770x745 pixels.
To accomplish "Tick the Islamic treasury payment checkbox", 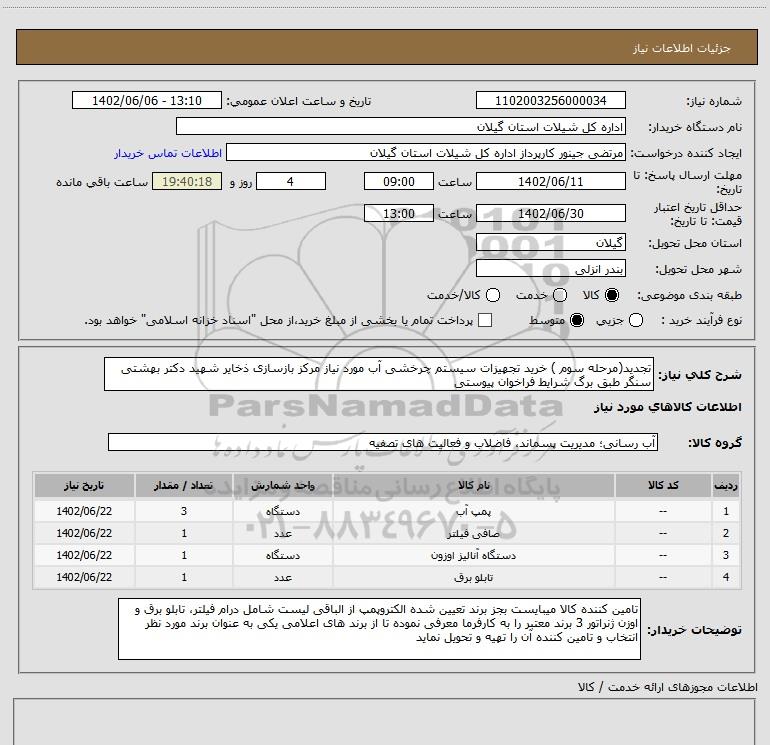I will click(x=485, y=320).
